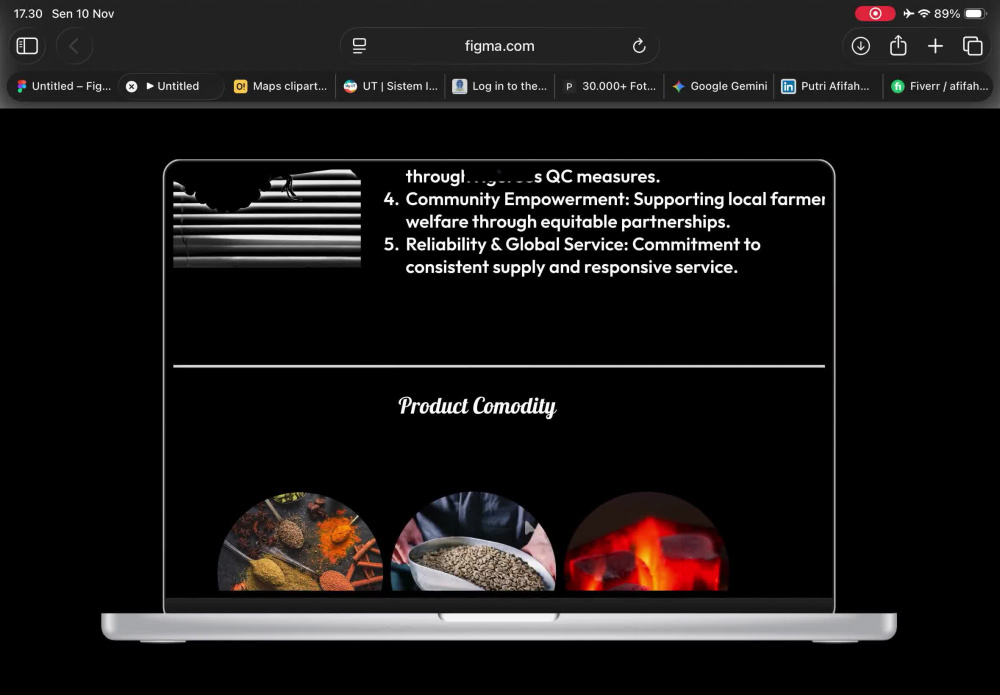This screenshot has height=695, width=1000.
Task: Switch to the Untitled – Fig... tab
Action: 64,86
